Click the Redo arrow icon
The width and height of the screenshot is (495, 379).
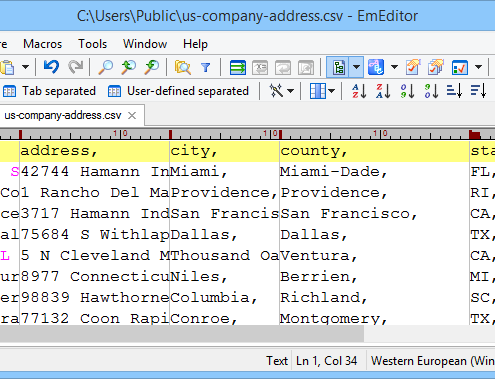tap(75, 67)
